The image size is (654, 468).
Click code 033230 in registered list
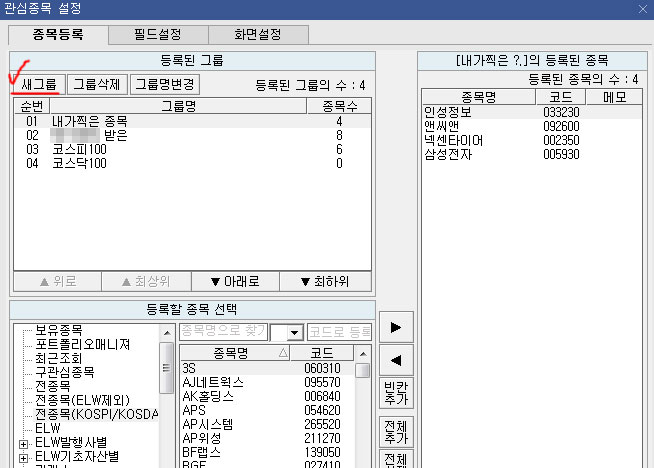561,112
